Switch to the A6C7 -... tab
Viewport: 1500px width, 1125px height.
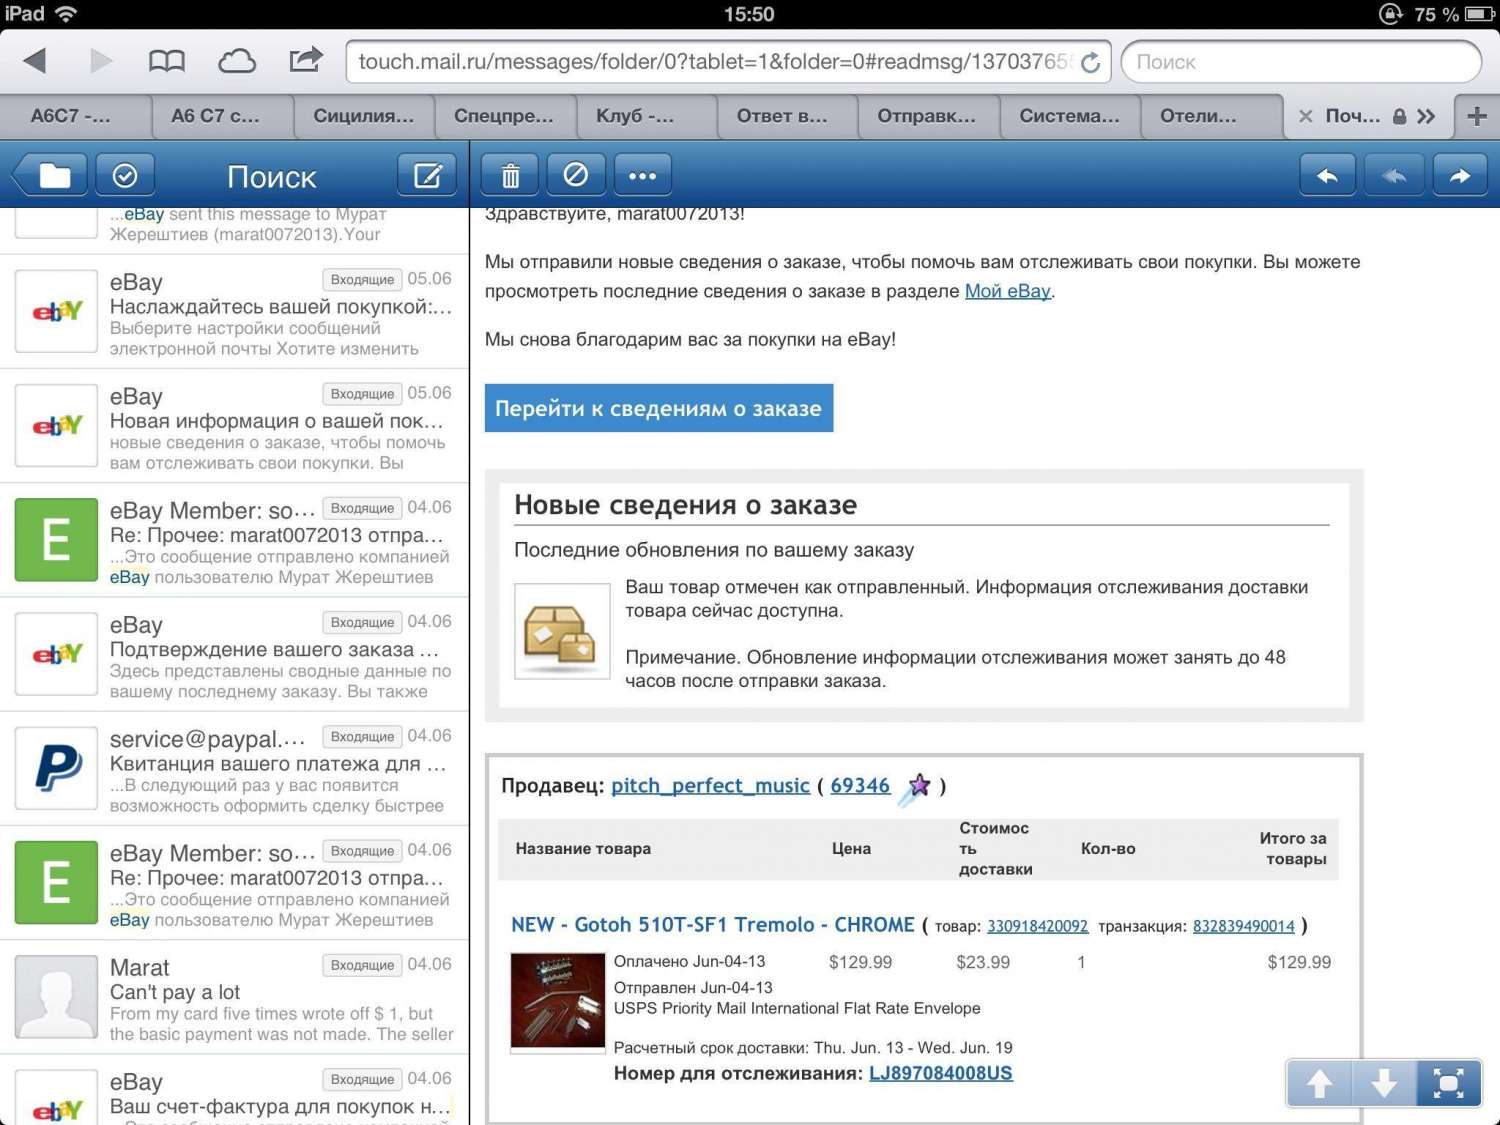74,116
